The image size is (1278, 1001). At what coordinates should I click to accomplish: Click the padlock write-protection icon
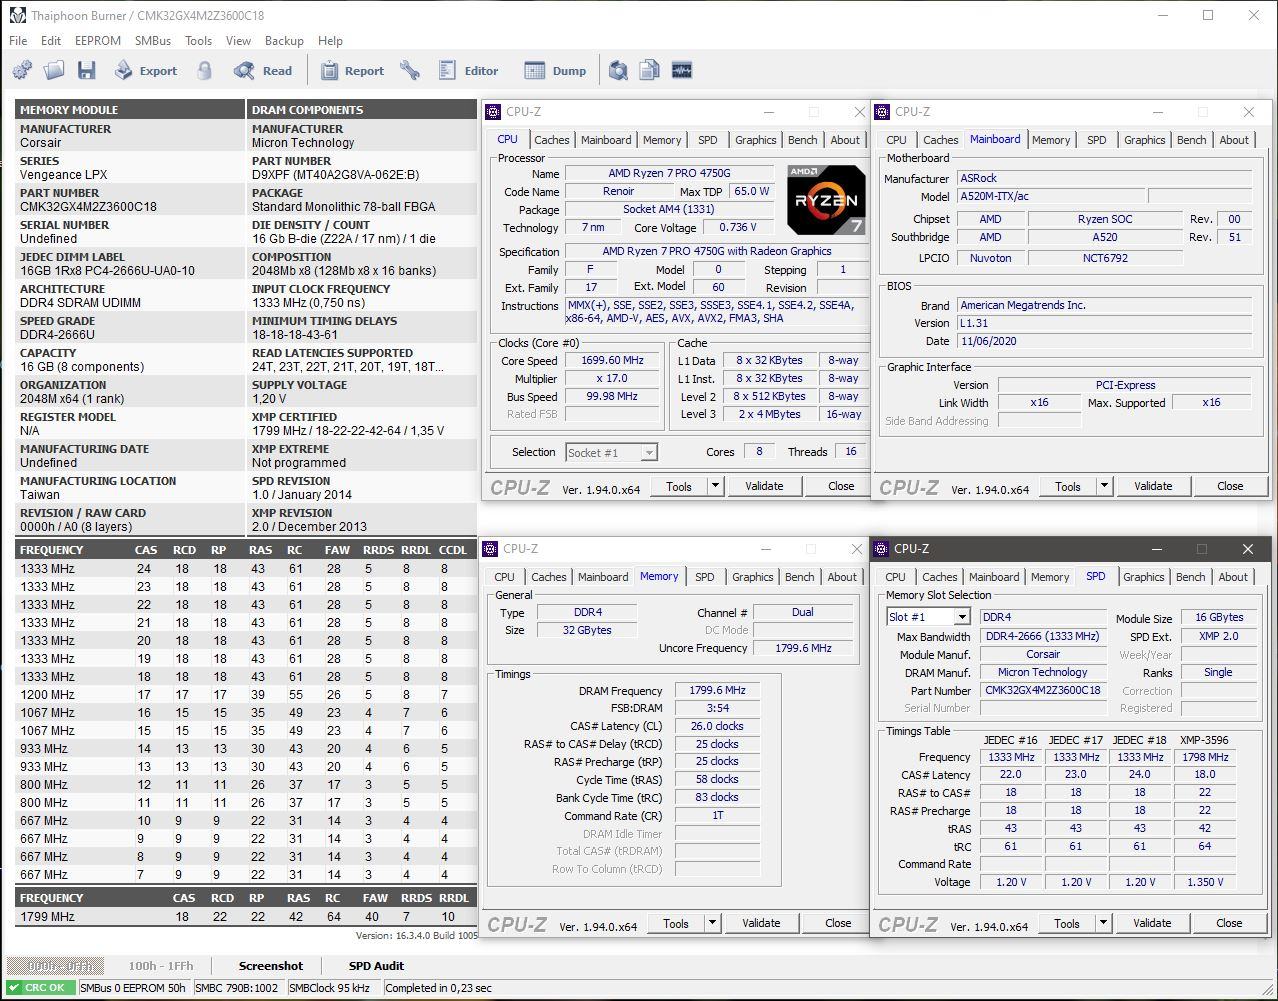tap(204, 70)
